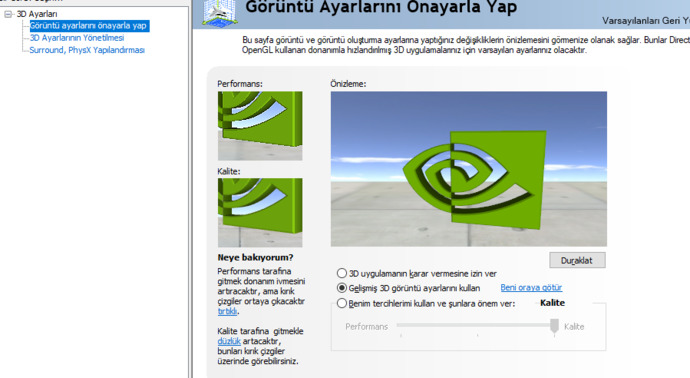Open Surround, PhysX Yapılandırması page

tap(87, 50)
